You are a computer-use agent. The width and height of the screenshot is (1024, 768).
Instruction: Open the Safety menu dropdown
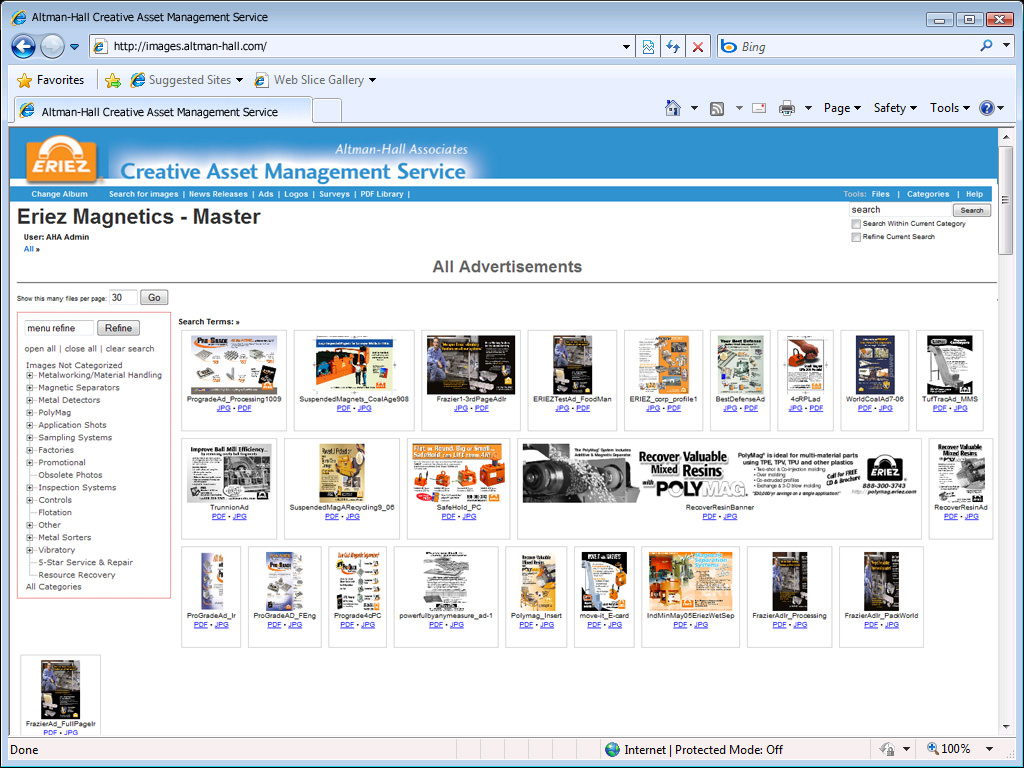[895, 108]
